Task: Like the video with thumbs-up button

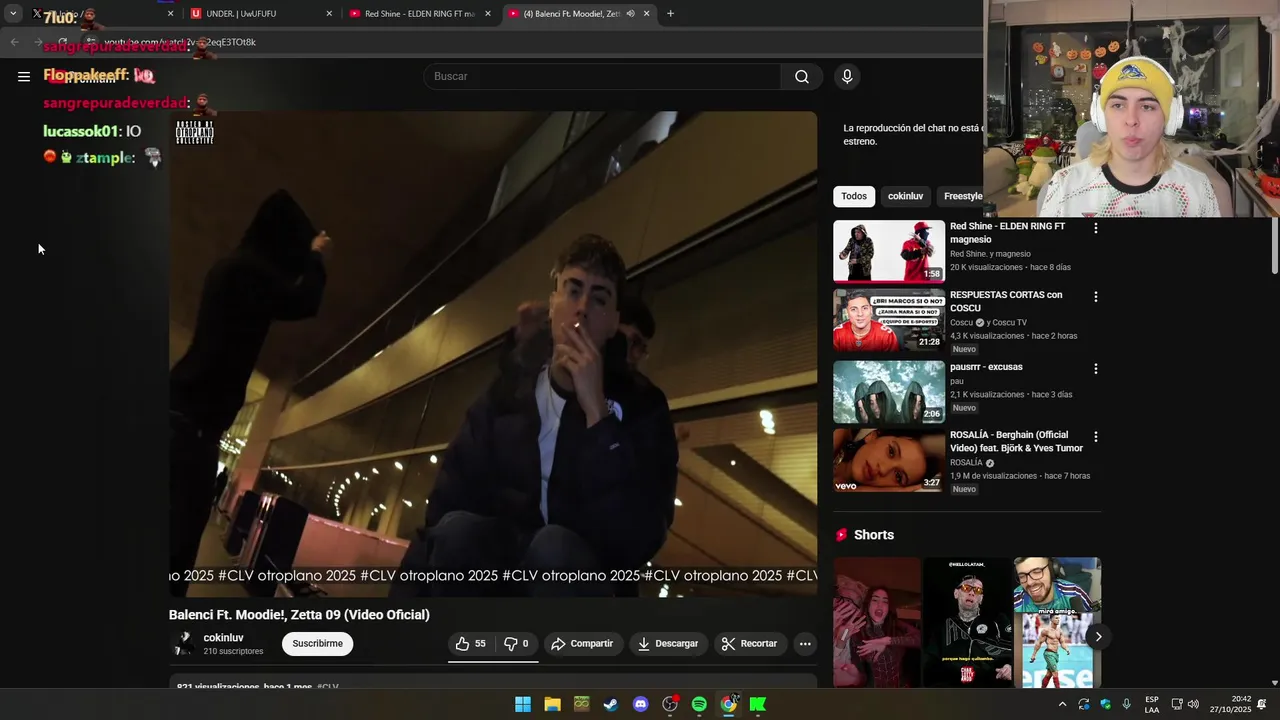Action: [x=470, y=644]
